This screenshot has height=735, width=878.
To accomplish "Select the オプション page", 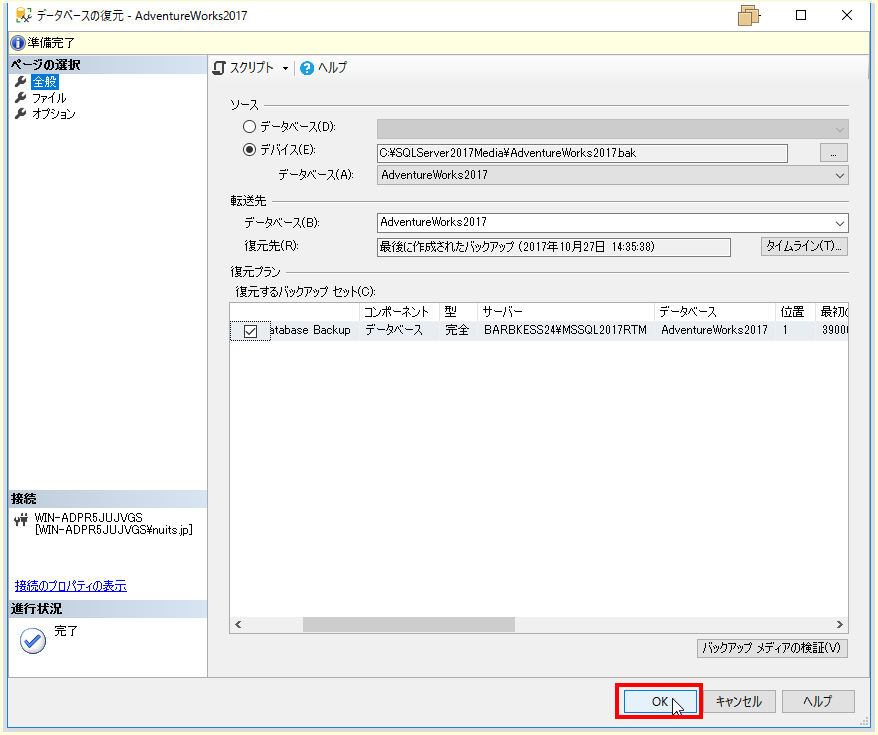I will [53, 114].
